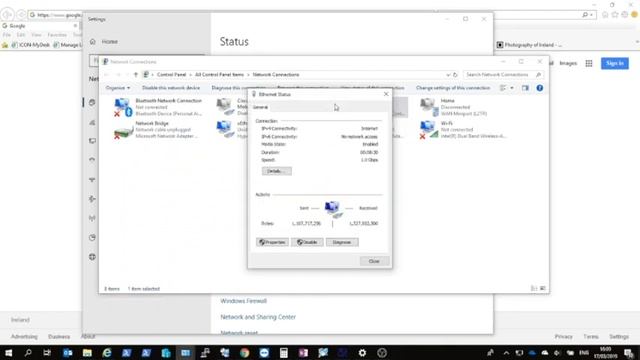
Task: Open the notification center icon
Action: pyautogui.click(x=629, y=353)
